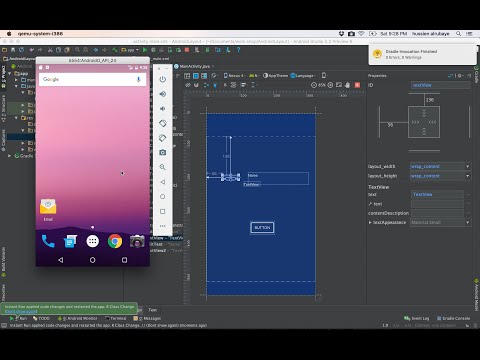Click emulator zoom magnifier icon
Image resolution: width=480 pixels, height=360 pixels.
(163, 167)
